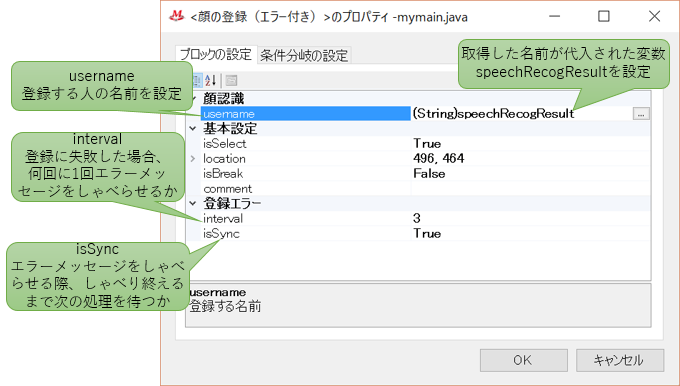The height and width of the screenshot is (386, 680).
Task: Click the False value of isBreak
Action: click(429, 173)
